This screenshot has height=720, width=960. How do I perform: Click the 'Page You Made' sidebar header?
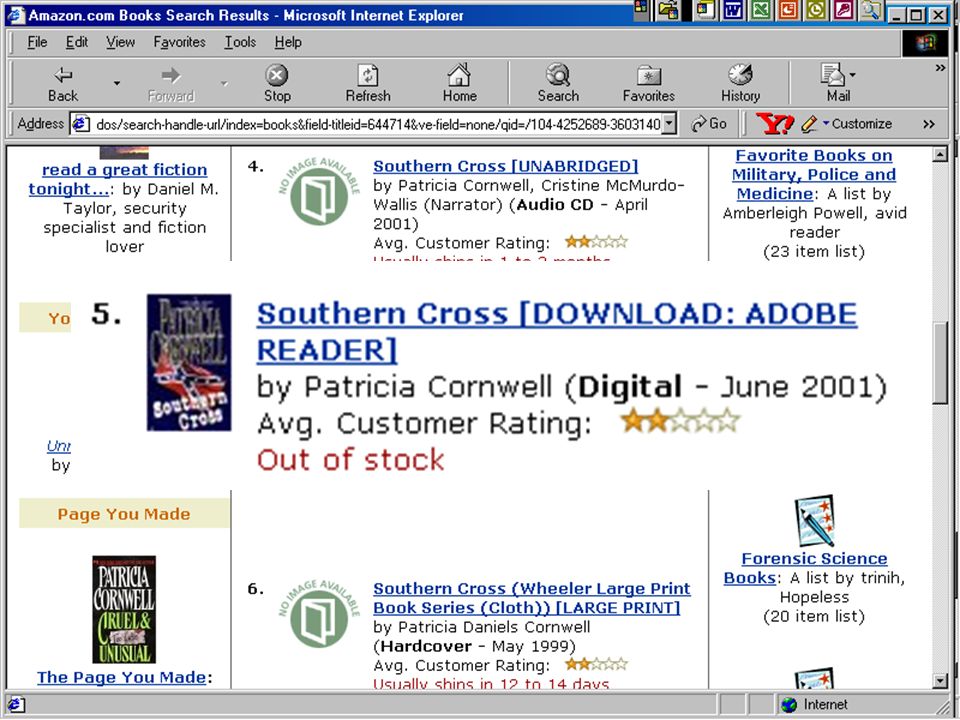coord(124,514)
